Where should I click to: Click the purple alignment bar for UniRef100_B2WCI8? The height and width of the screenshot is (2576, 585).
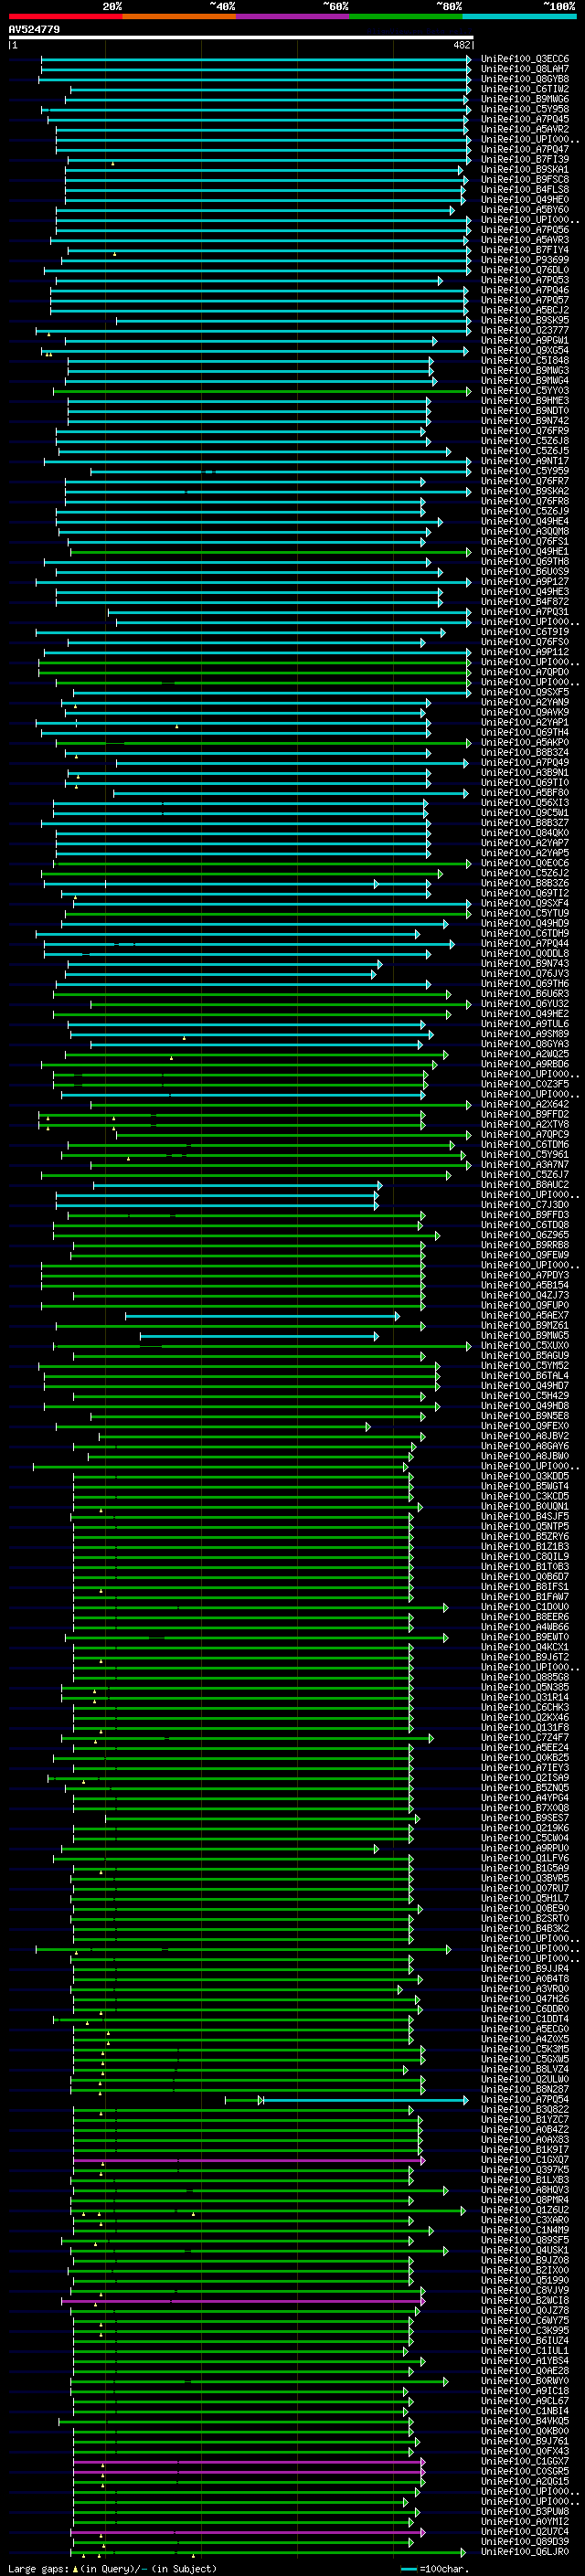243,2301
